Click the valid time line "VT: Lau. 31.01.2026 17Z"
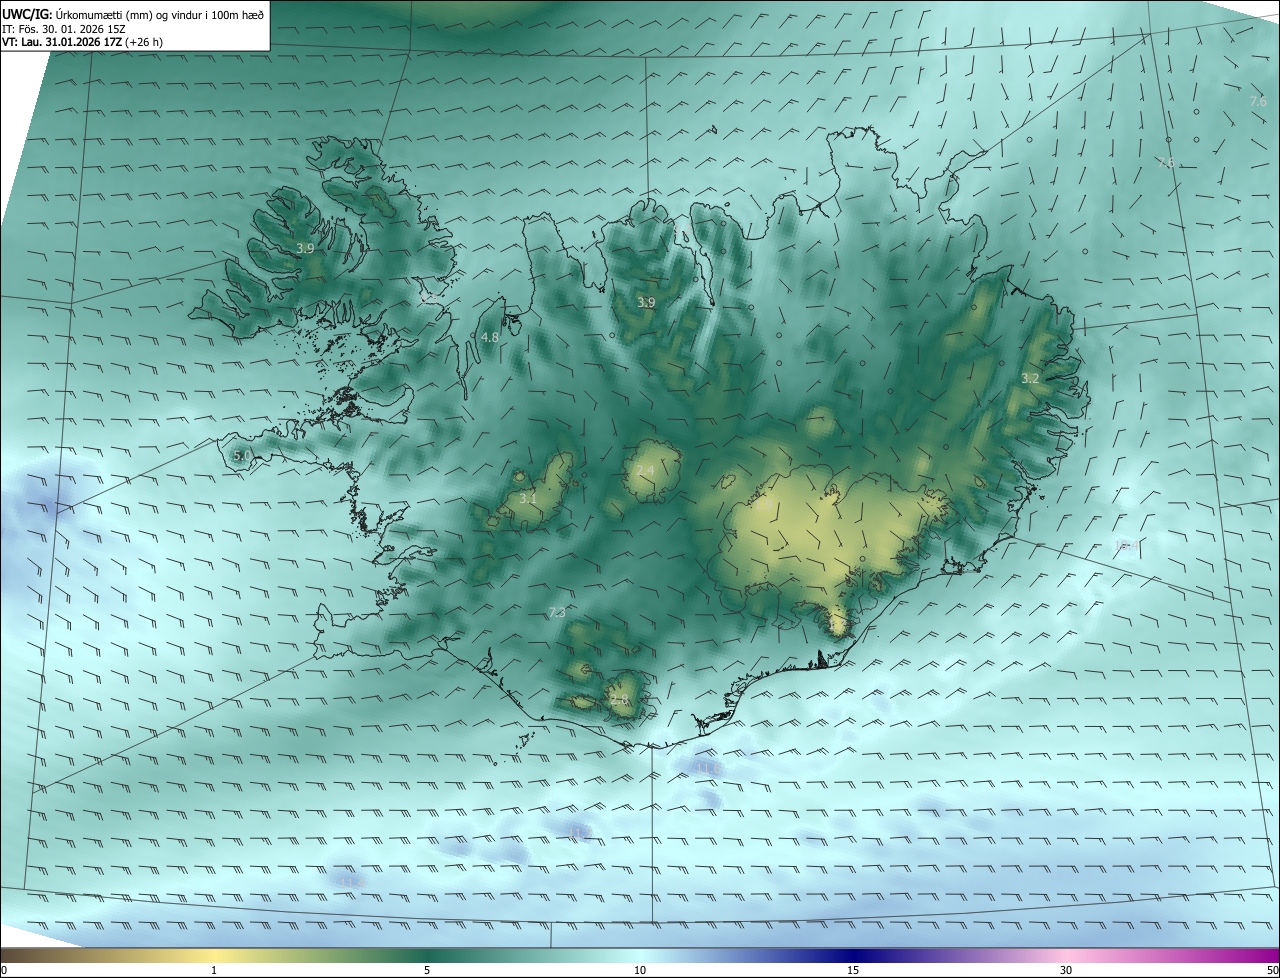This screenshot has width=1280, height=978. click(61, 42)
